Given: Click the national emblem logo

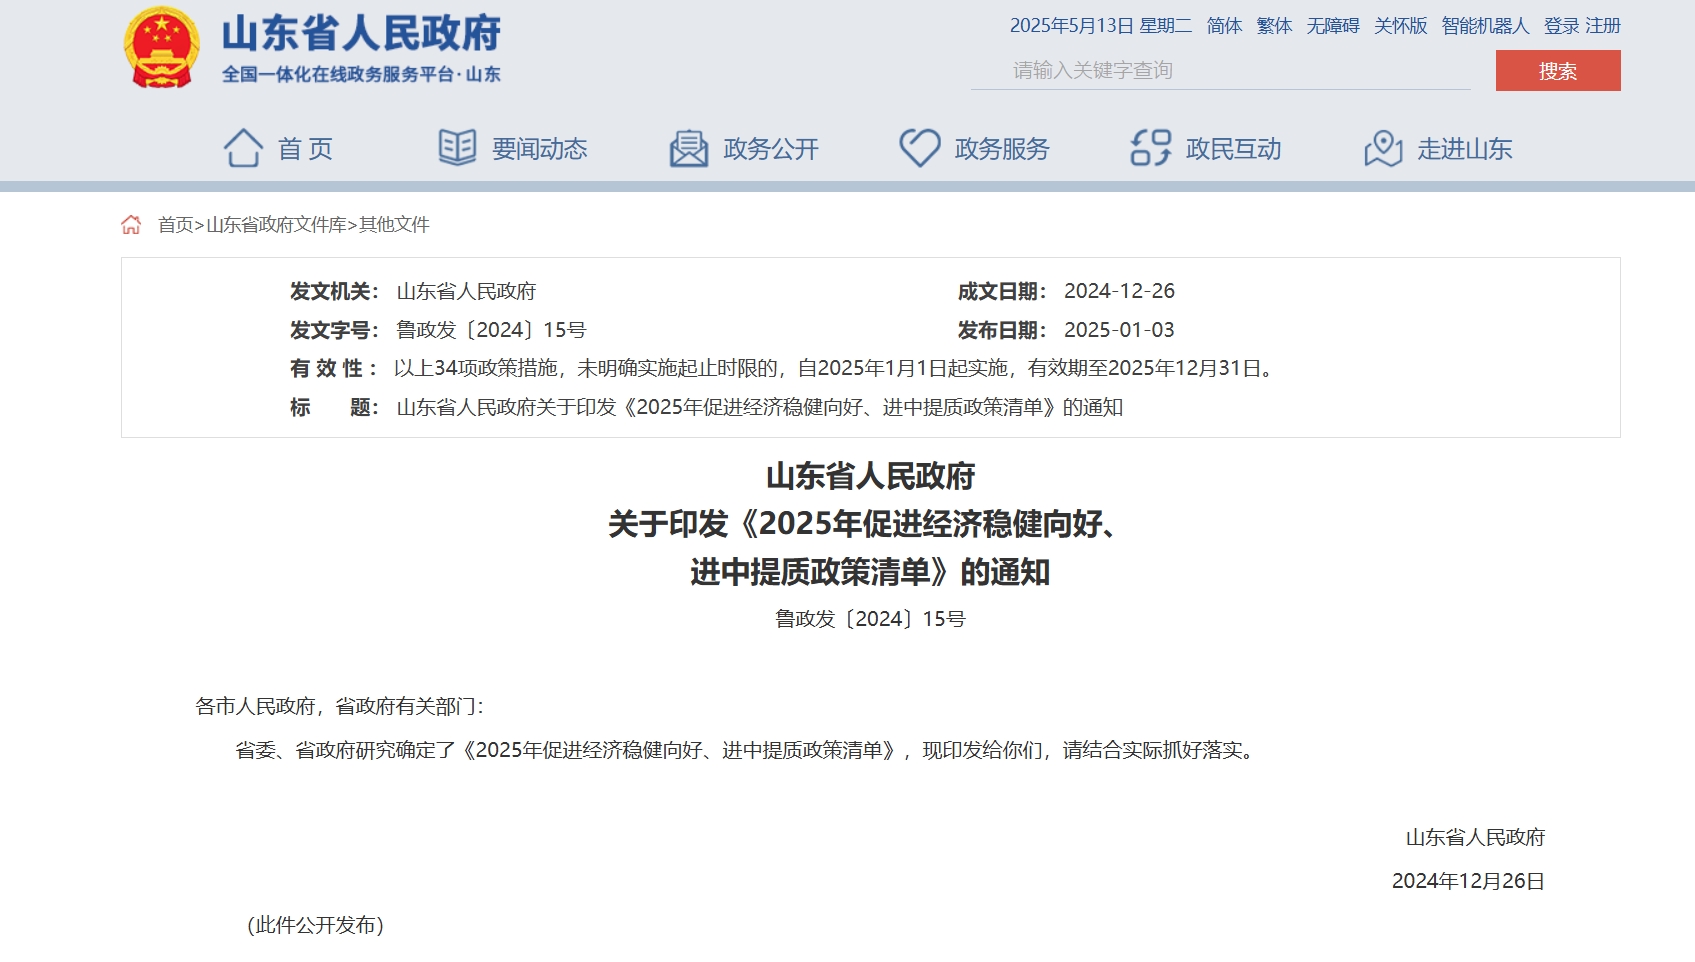Looking at the screenshot, I should 161,47.
